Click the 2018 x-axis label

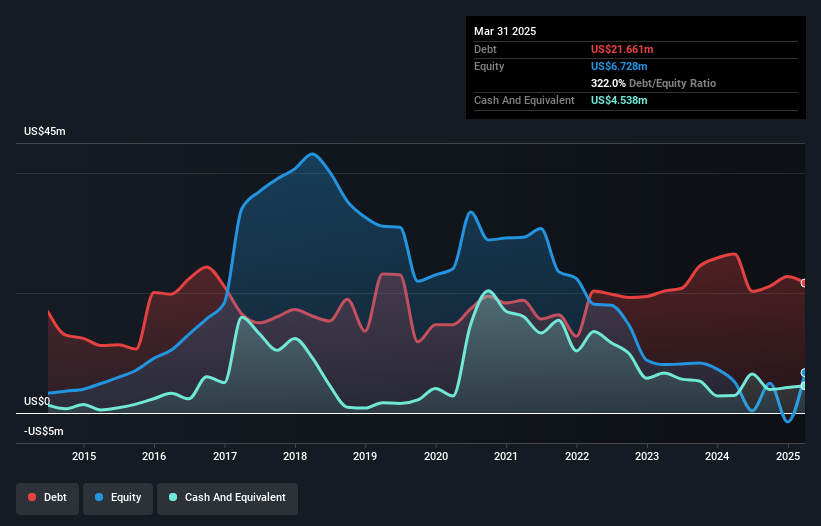tap(295, 456)
